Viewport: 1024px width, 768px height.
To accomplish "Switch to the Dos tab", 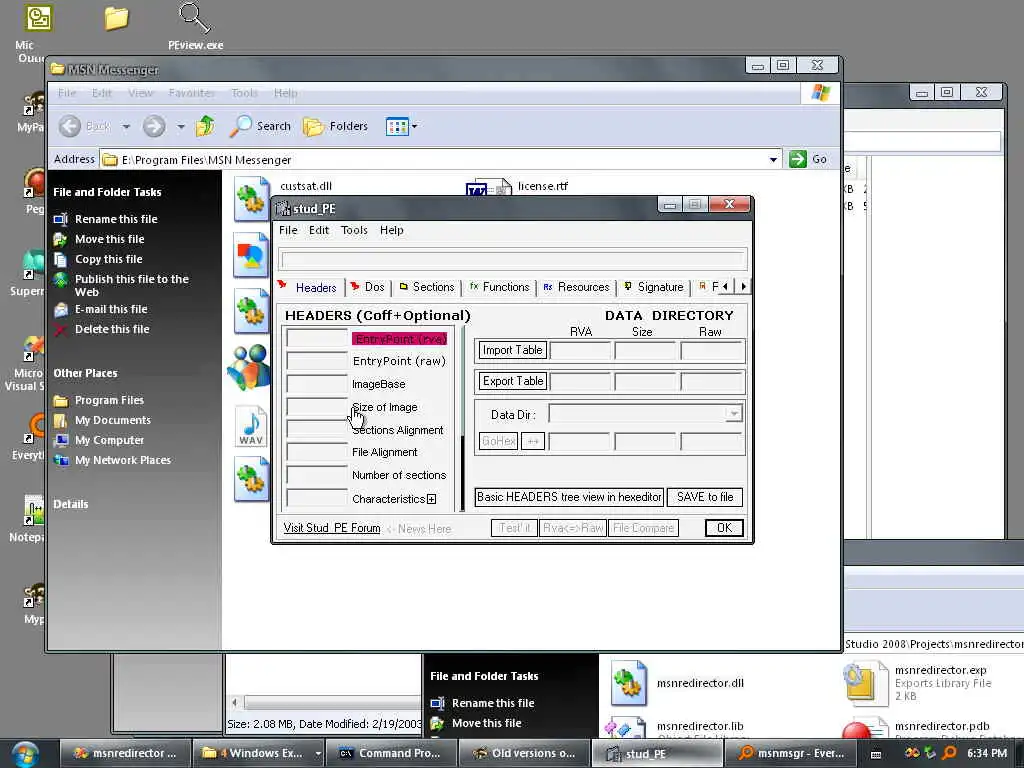I will coord(368,287).
